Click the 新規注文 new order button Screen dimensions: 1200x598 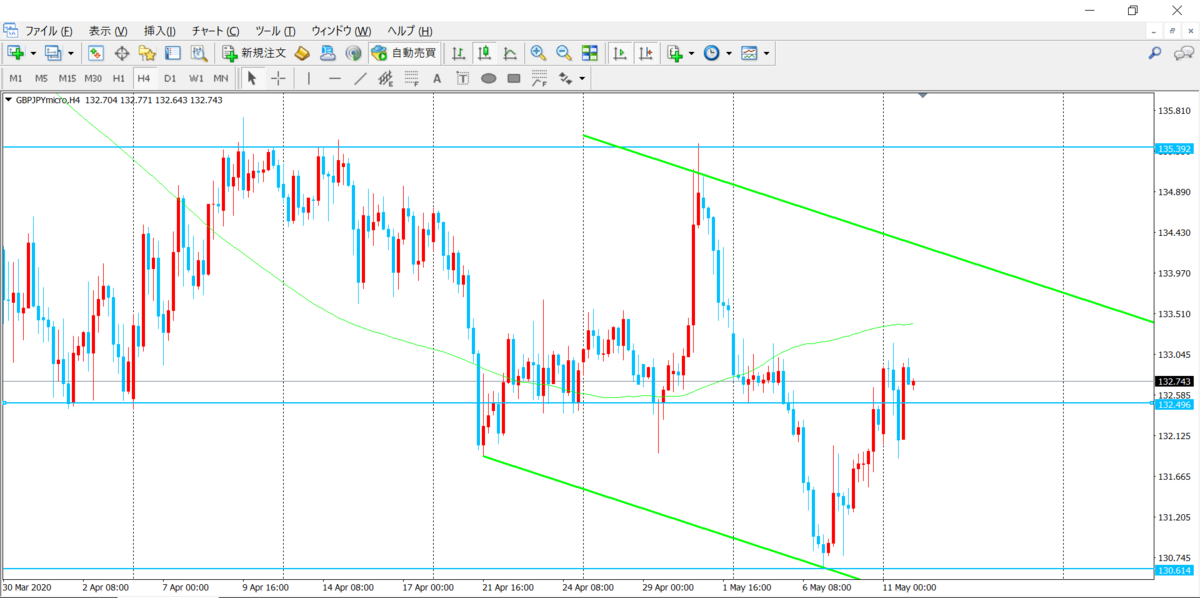point(254,53)
